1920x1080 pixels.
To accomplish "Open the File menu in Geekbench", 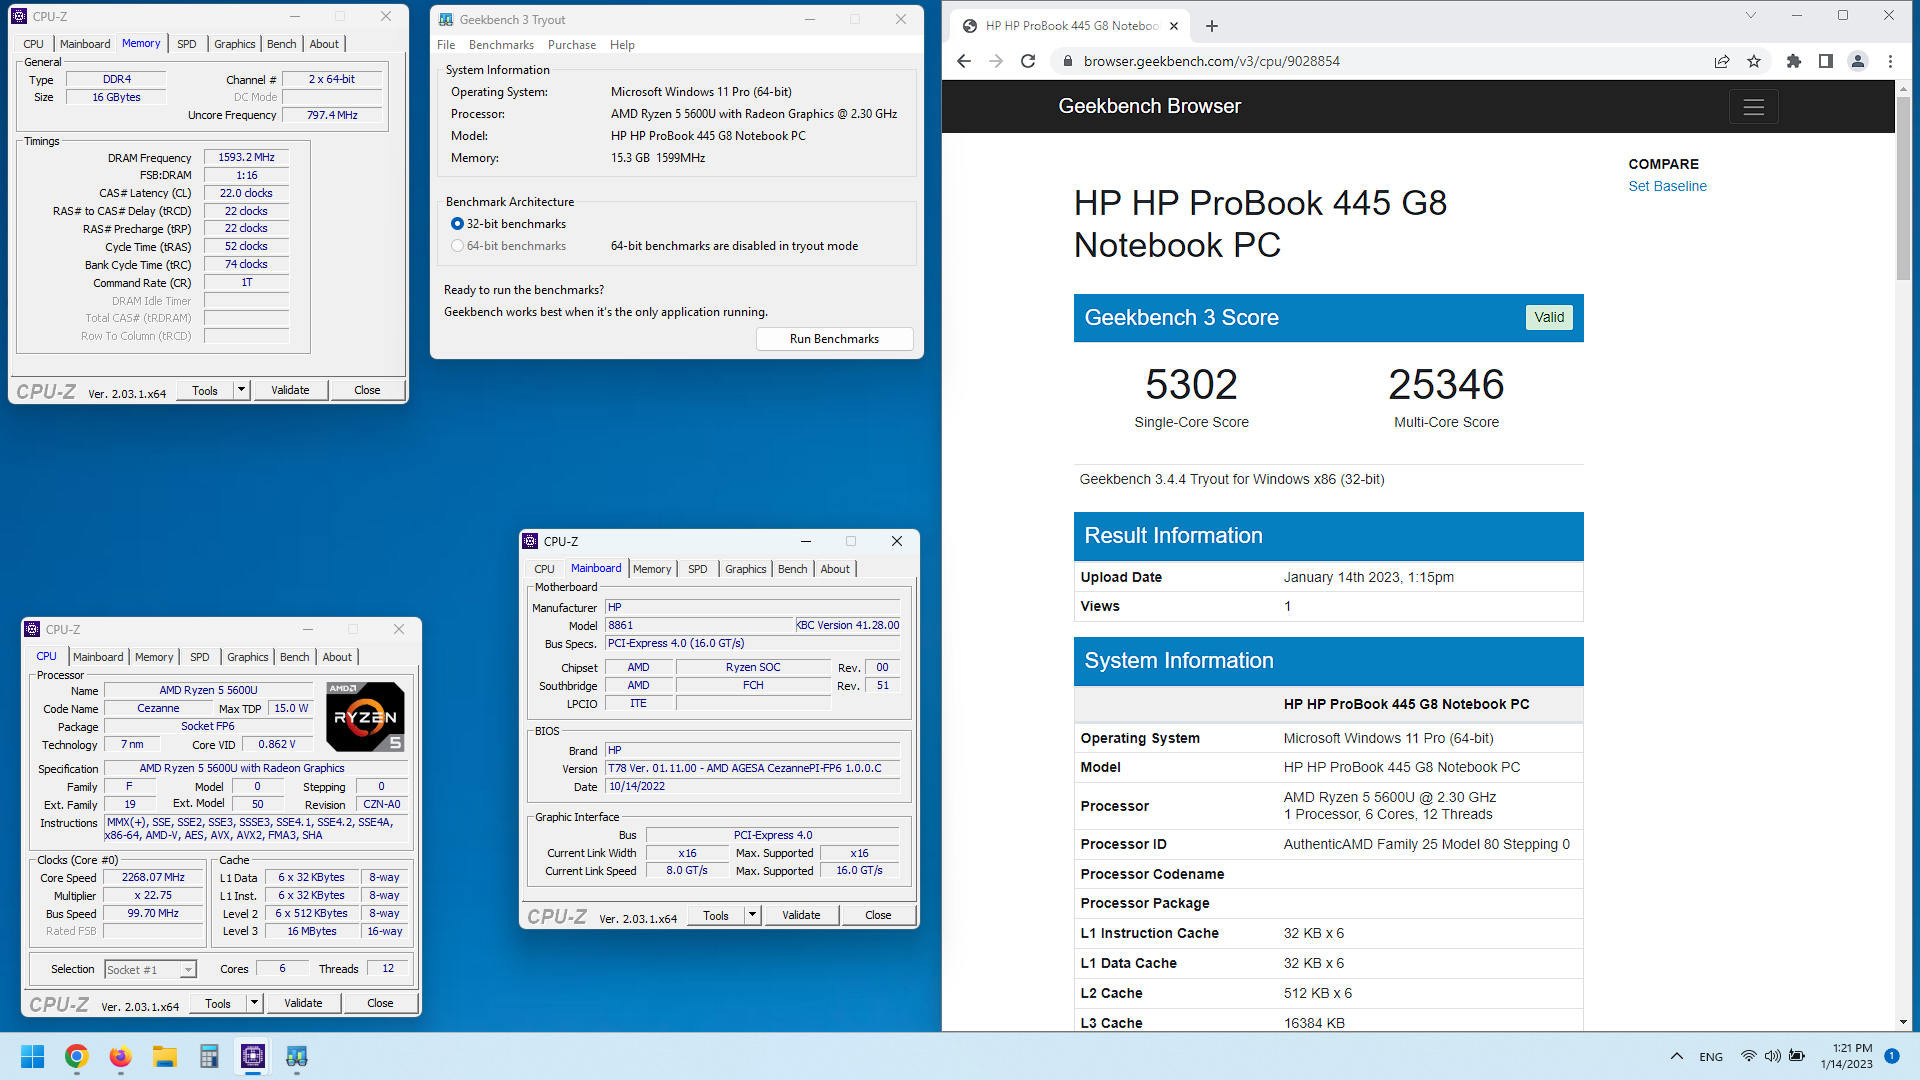I will tap(446, 45).
